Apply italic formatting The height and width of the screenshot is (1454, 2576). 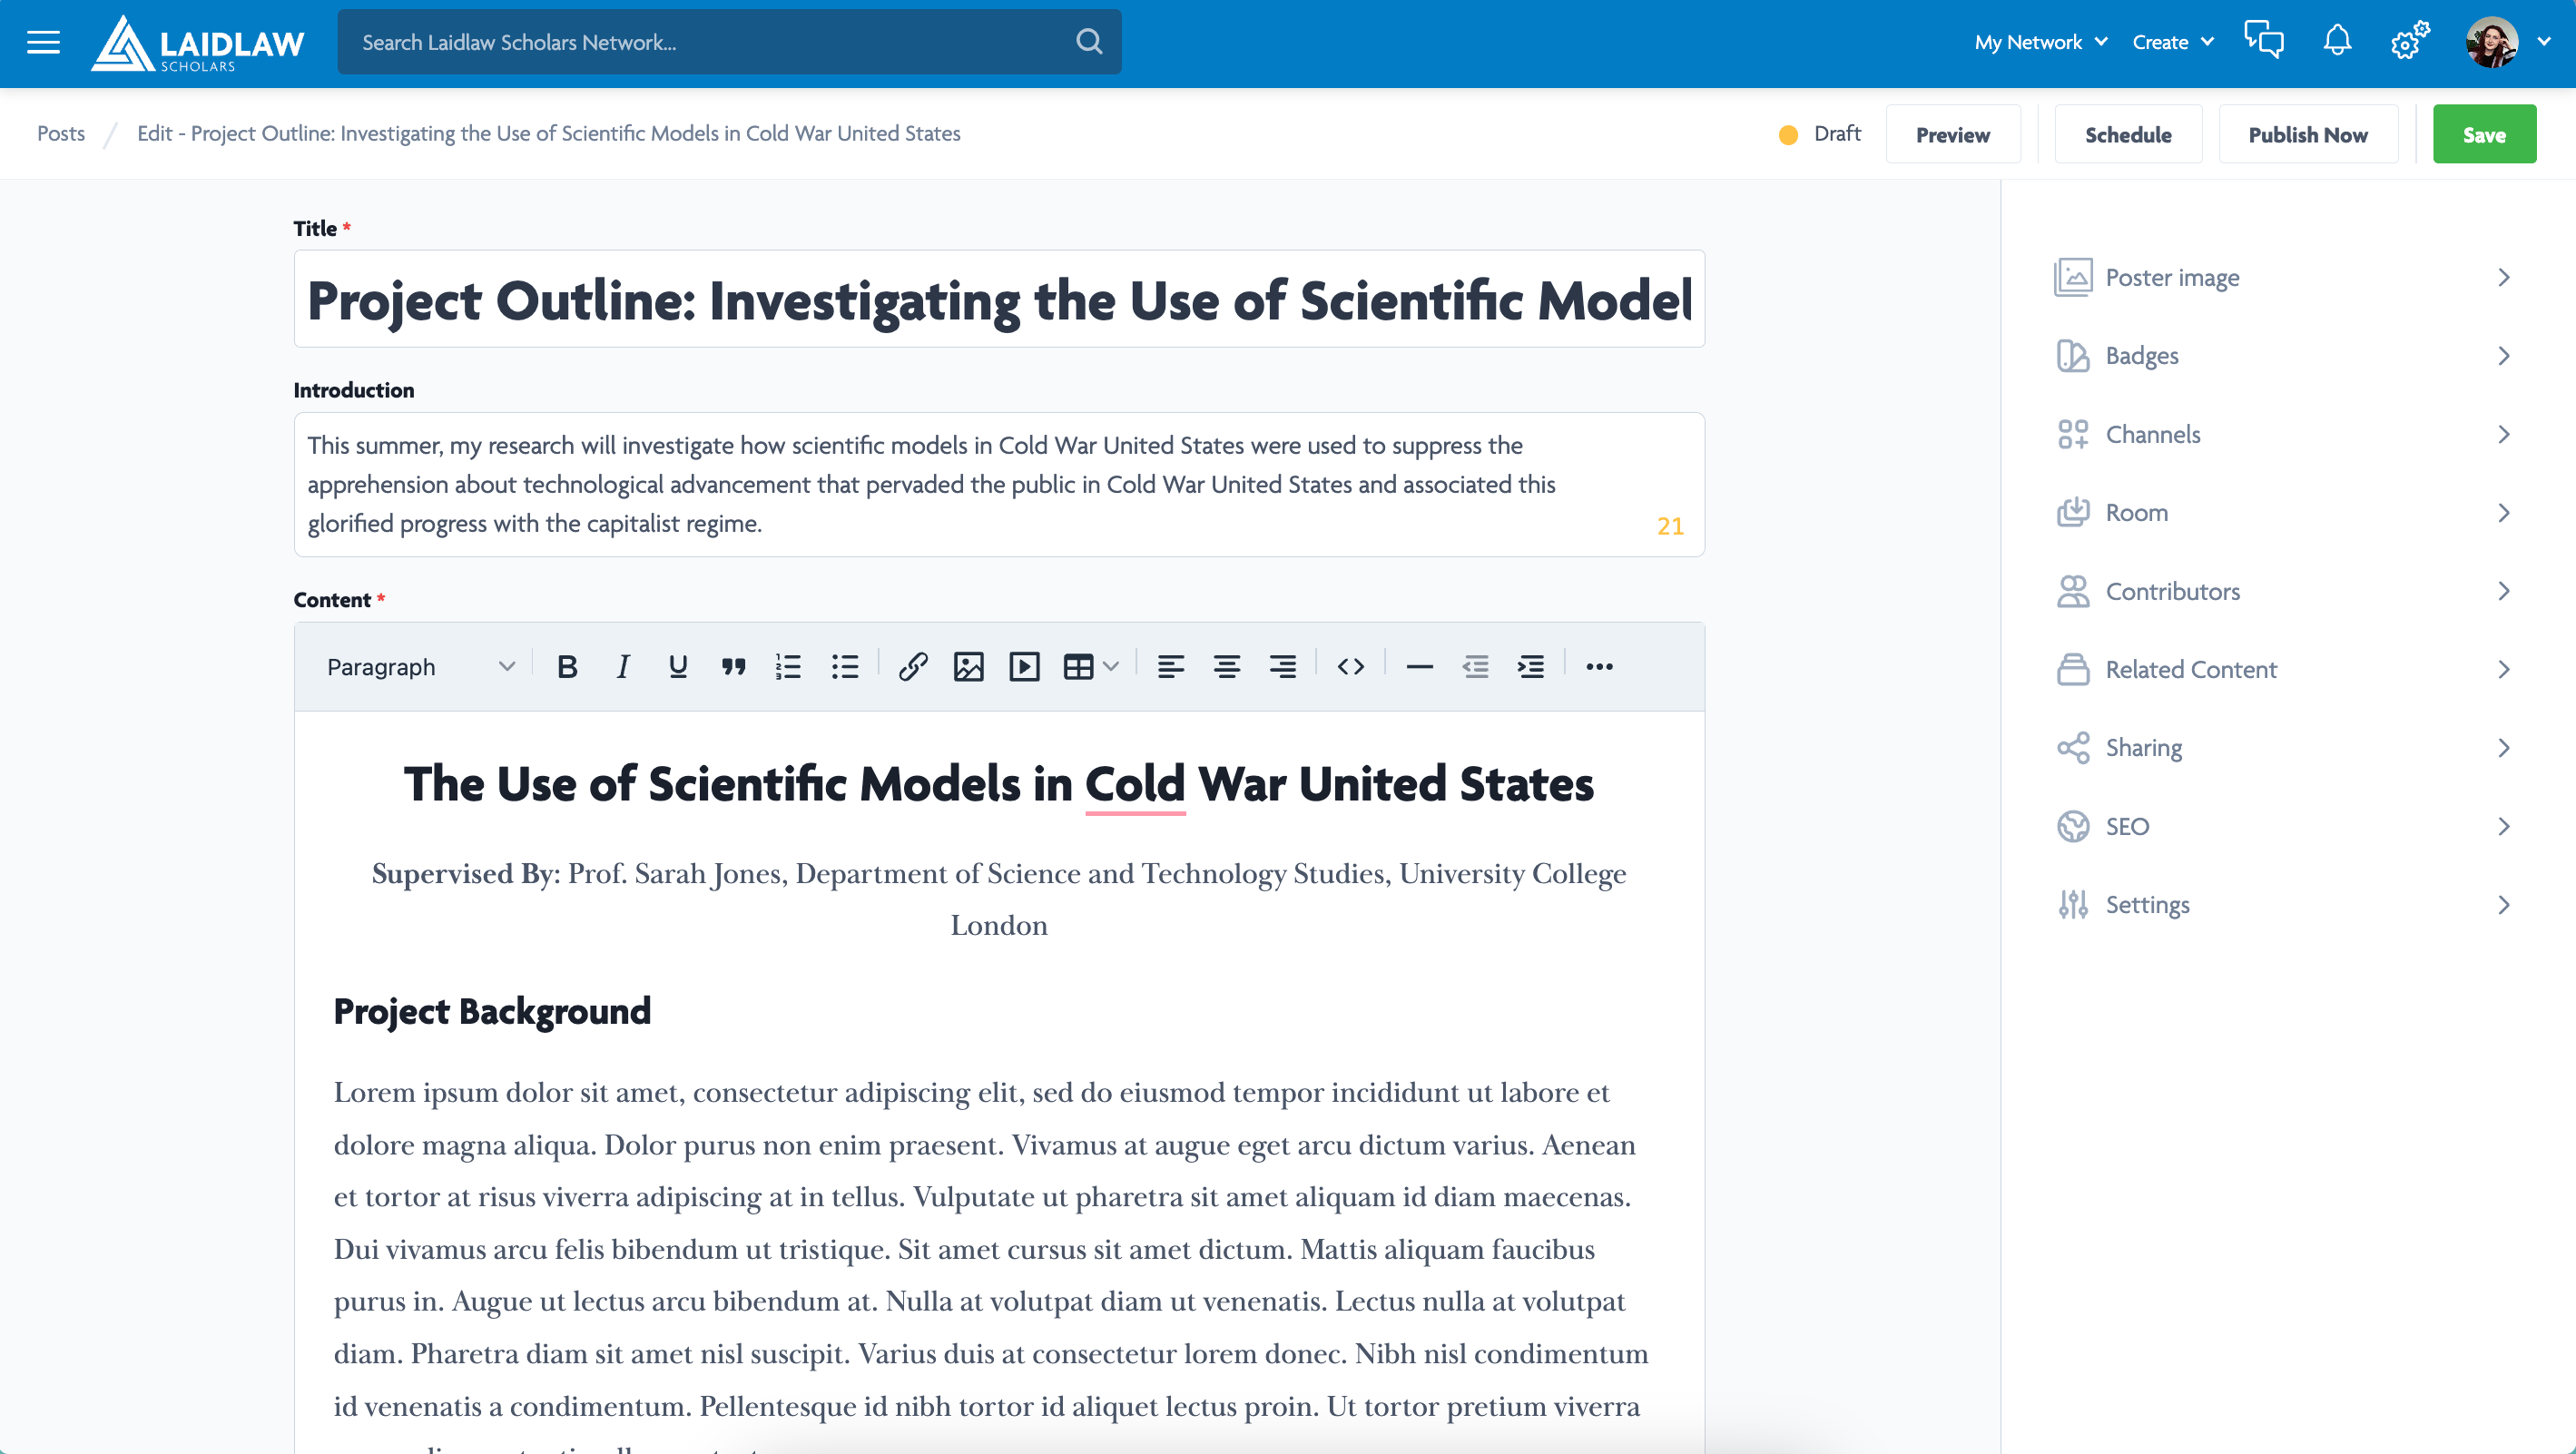pos(622,667)
